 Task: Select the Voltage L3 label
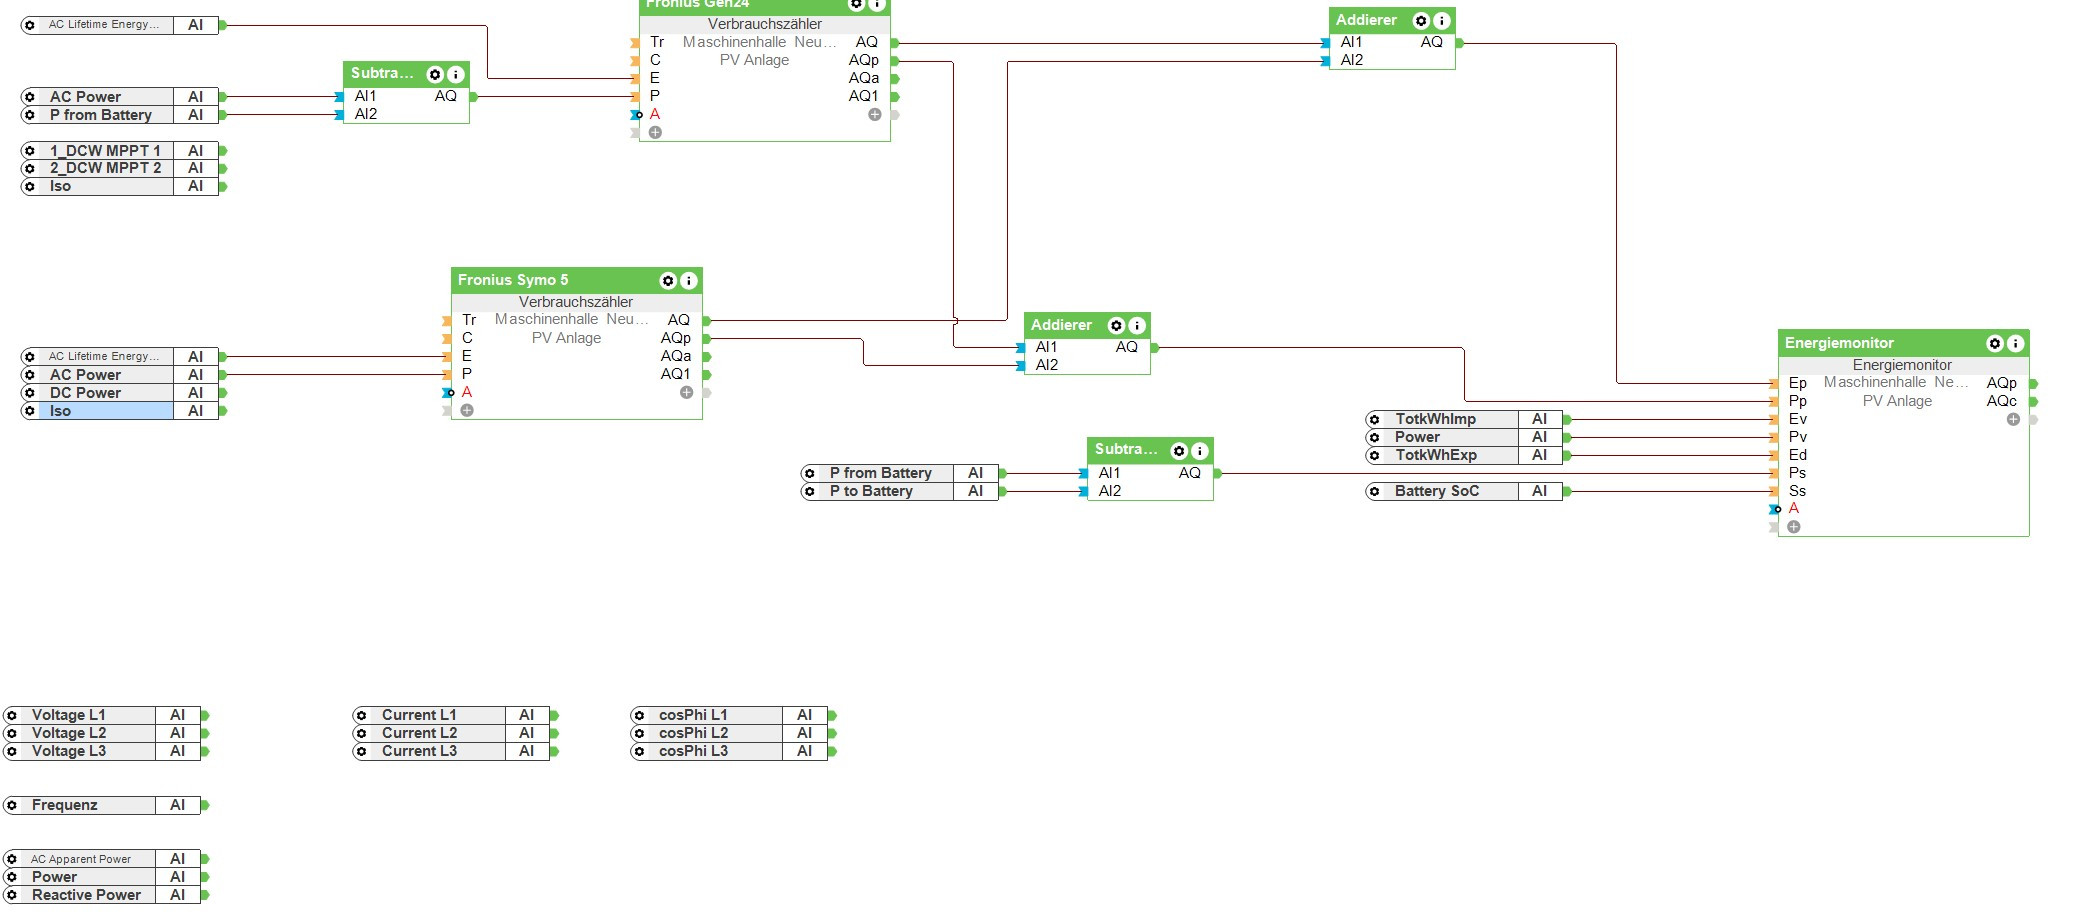tap(69, 751)
